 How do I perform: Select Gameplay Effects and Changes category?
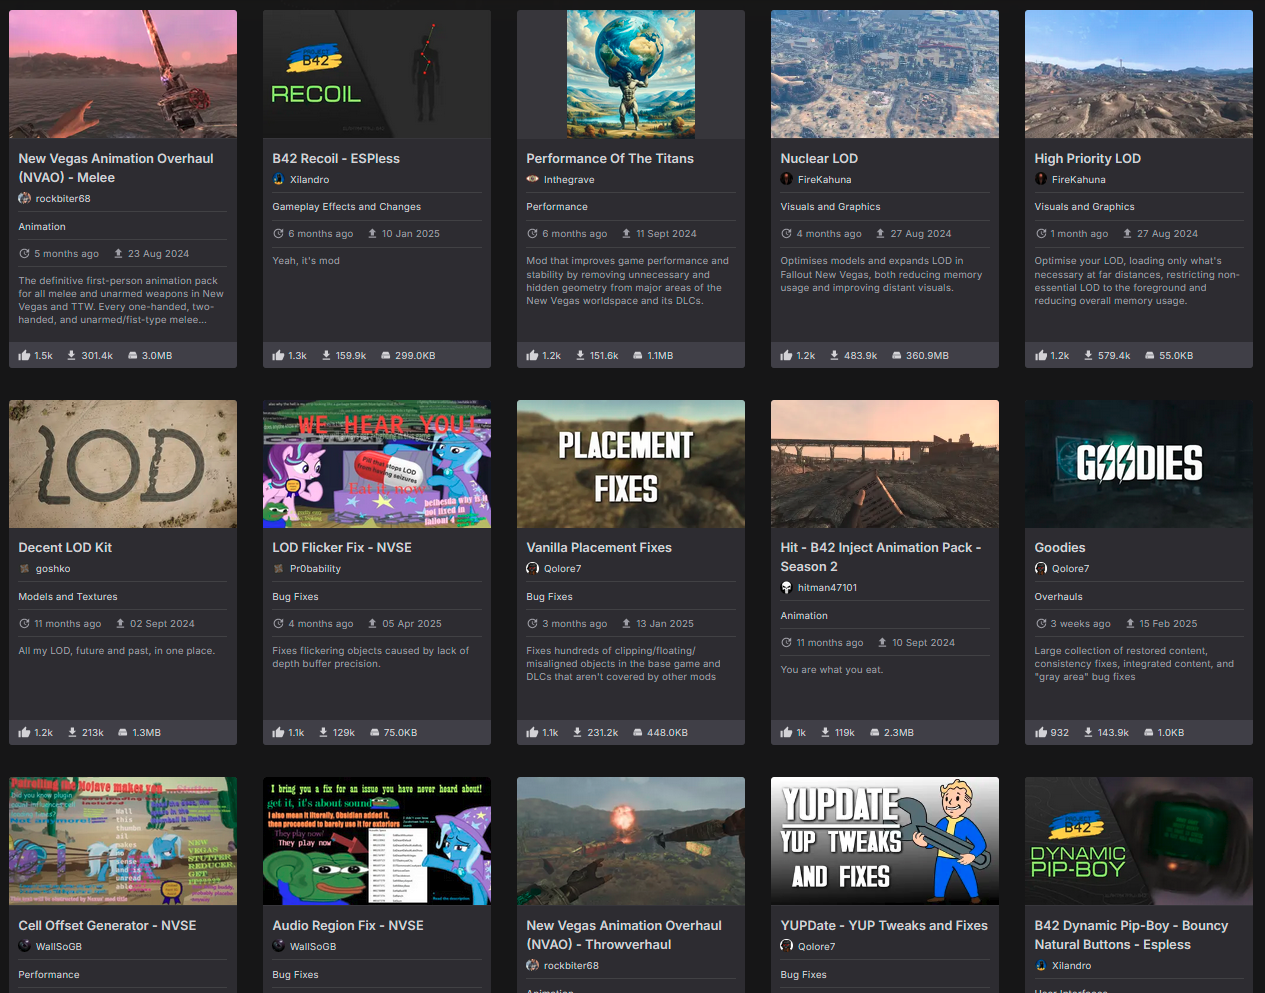(x=347, y=207)
